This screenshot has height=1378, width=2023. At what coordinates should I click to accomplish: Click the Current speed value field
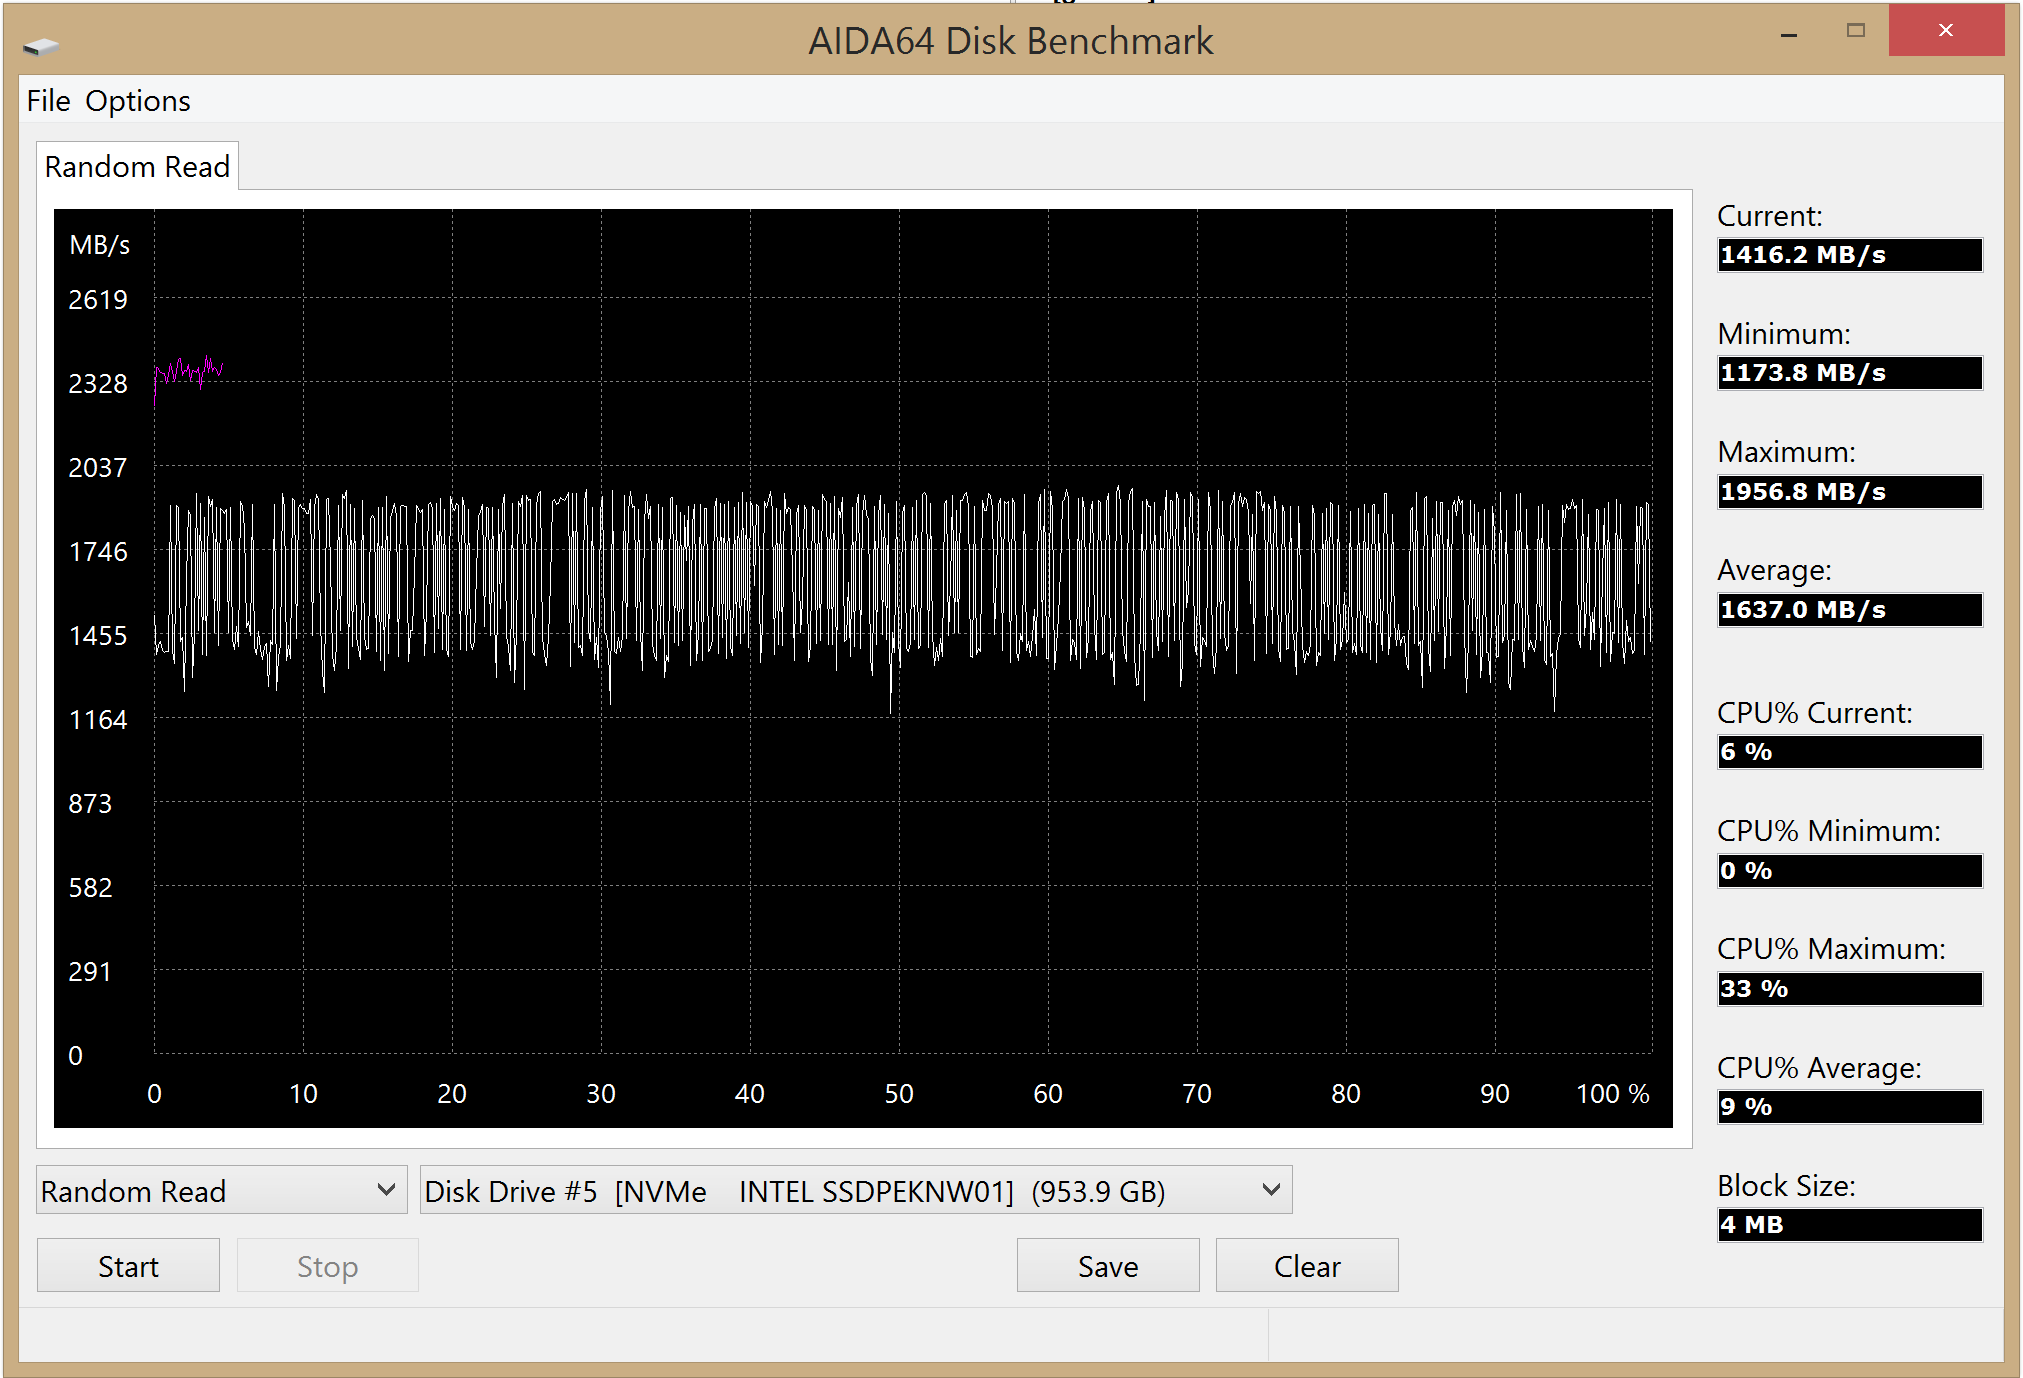click(1848, 255)
